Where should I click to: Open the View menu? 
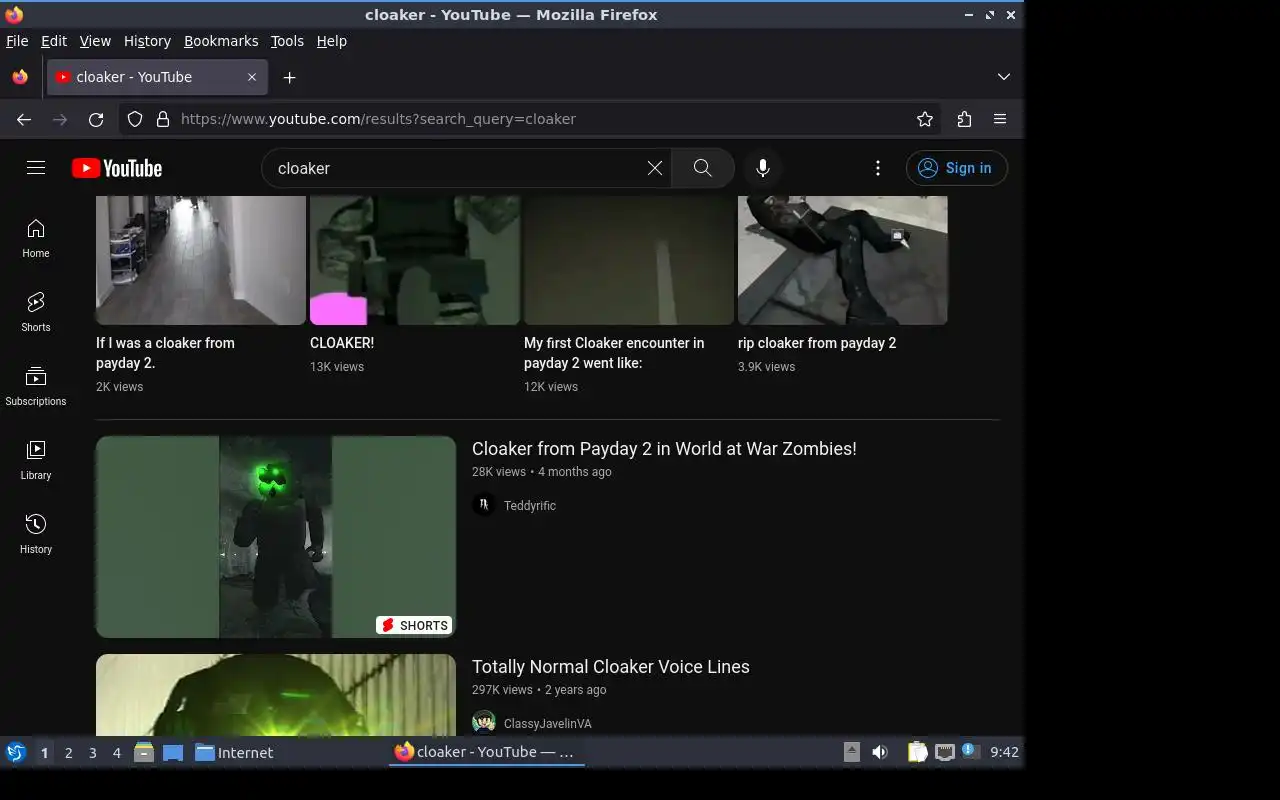(95, 41)
